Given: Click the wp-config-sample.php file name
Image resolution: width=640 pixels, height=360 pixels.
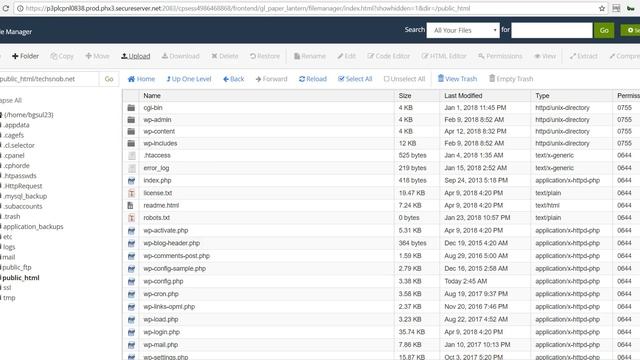Looking at the screenshot, I should [x=174, y=269].
